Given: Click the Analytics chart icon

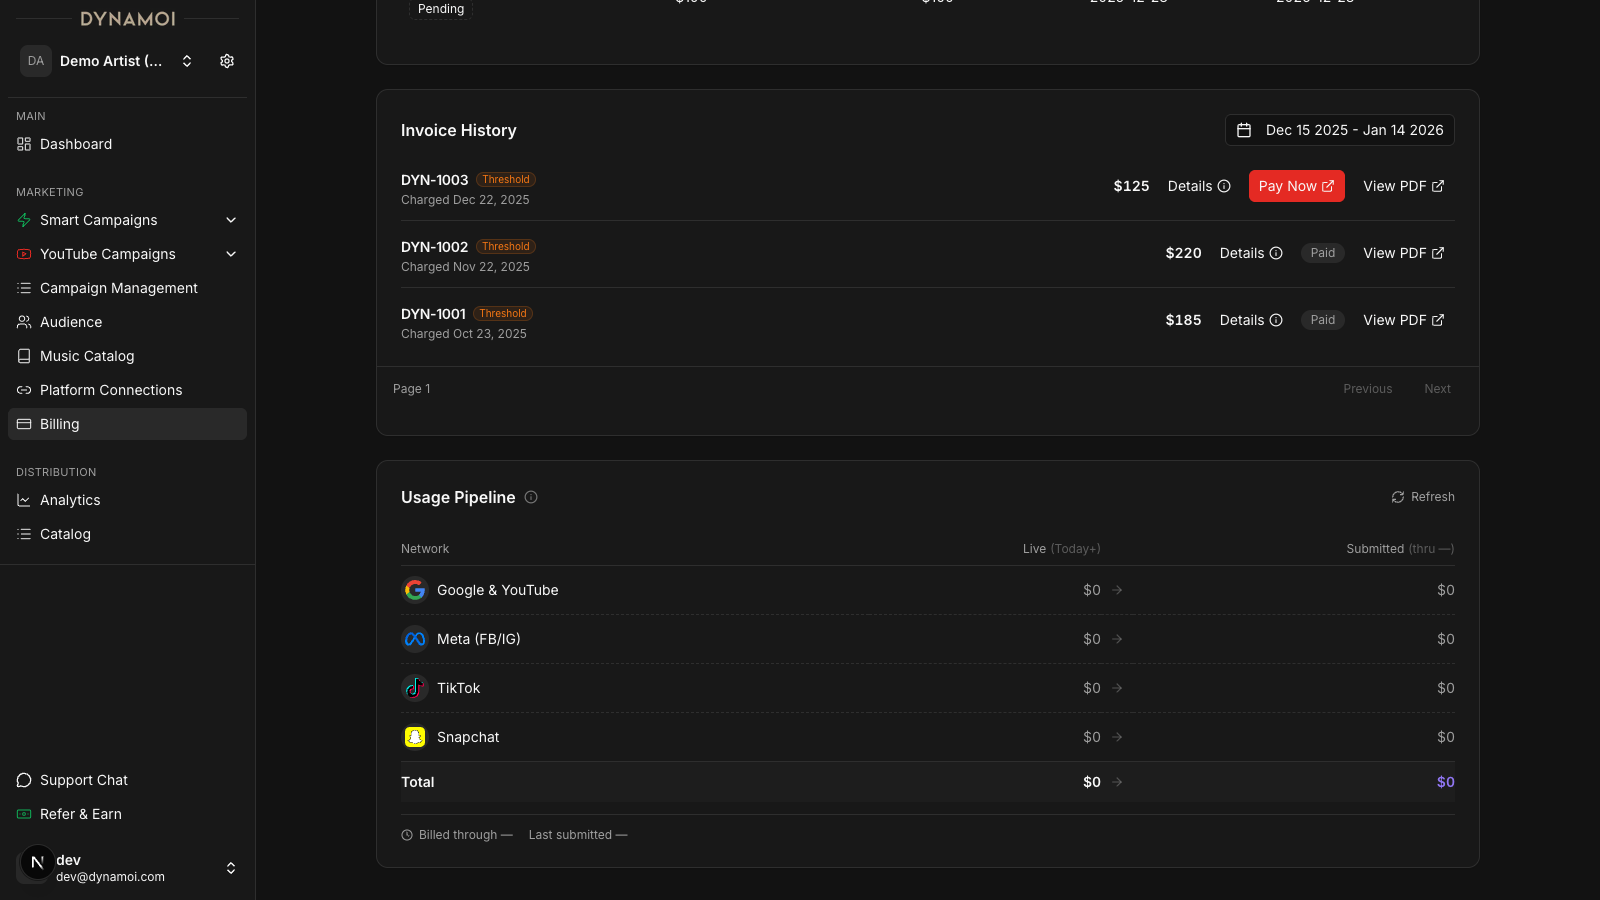Looking at the screenshot, I should (24, 500).
